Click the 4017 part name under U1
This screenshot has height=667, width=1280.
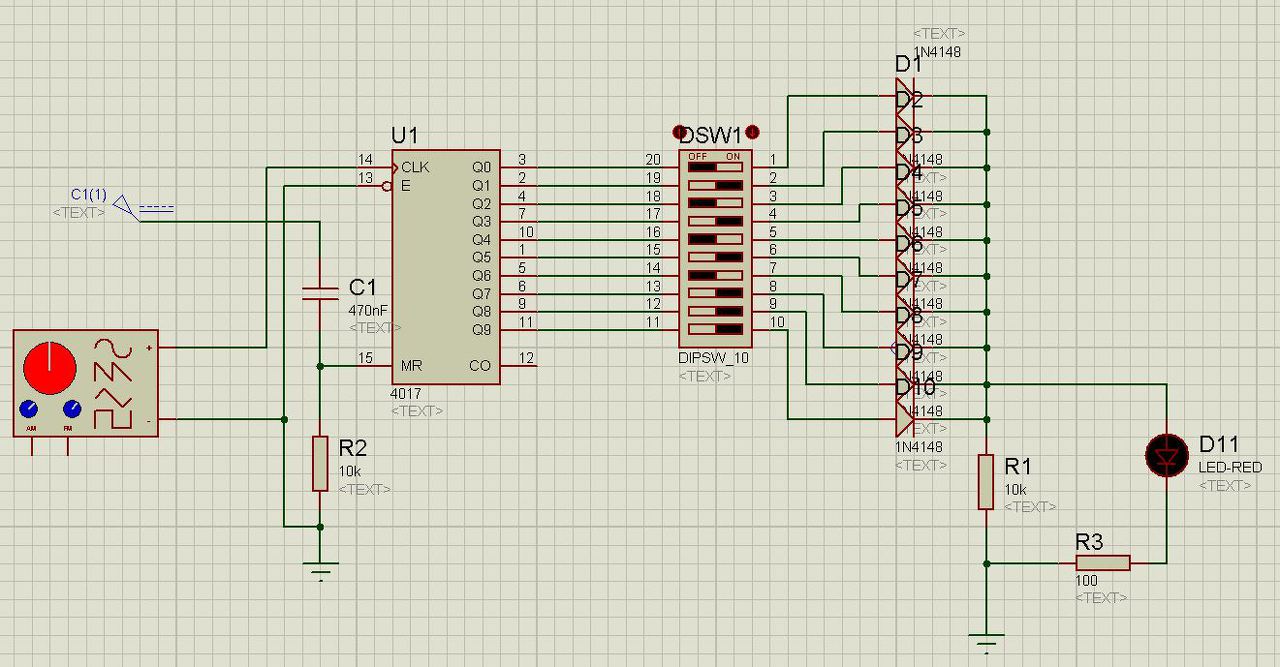pyautogui.click(x=406, y=393)
